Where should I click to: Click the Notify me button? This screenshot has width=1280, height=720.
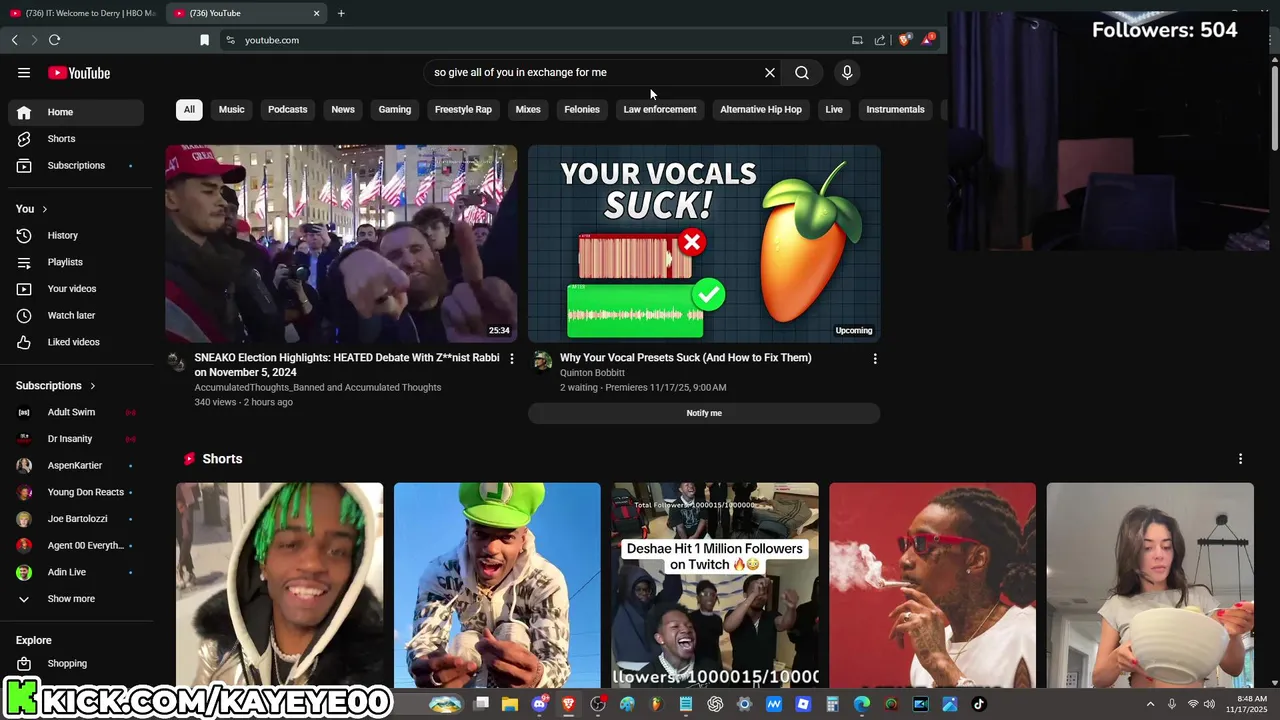click(x=704, y=413)
